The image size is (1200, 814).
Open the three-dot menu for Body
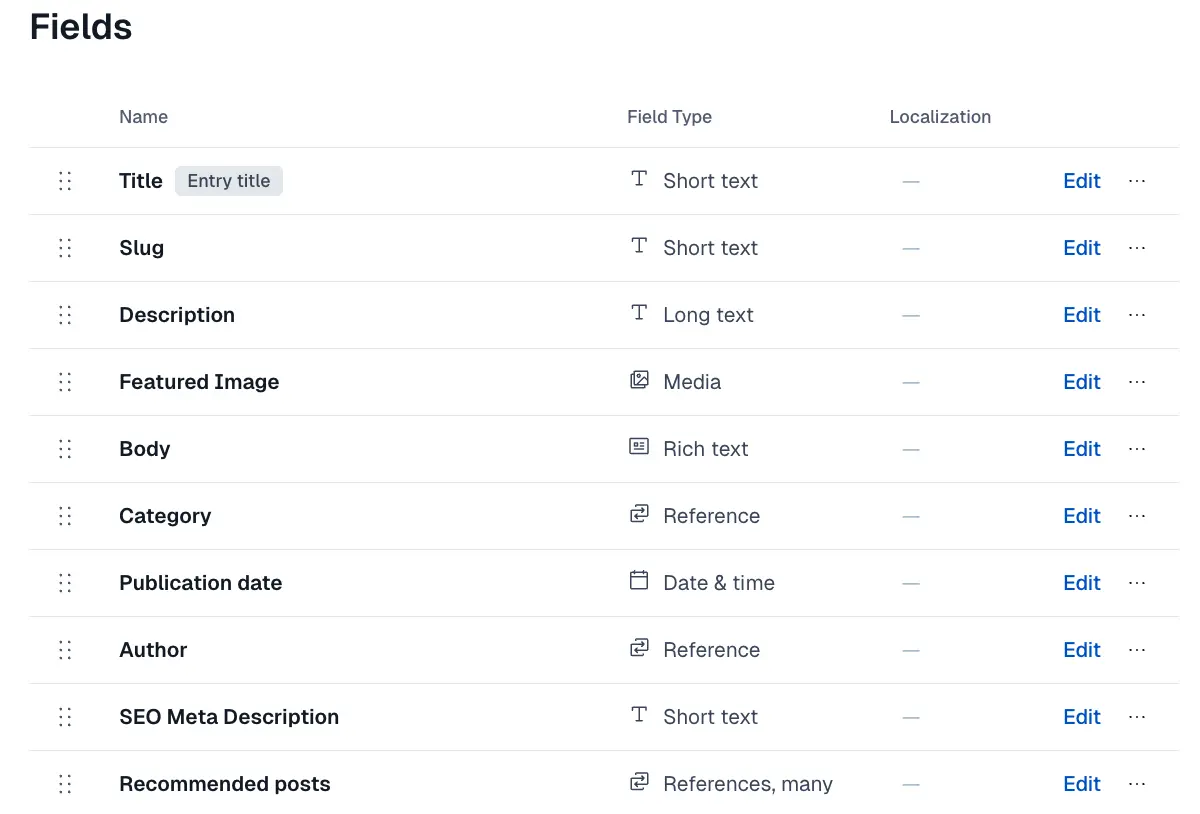1137,449
